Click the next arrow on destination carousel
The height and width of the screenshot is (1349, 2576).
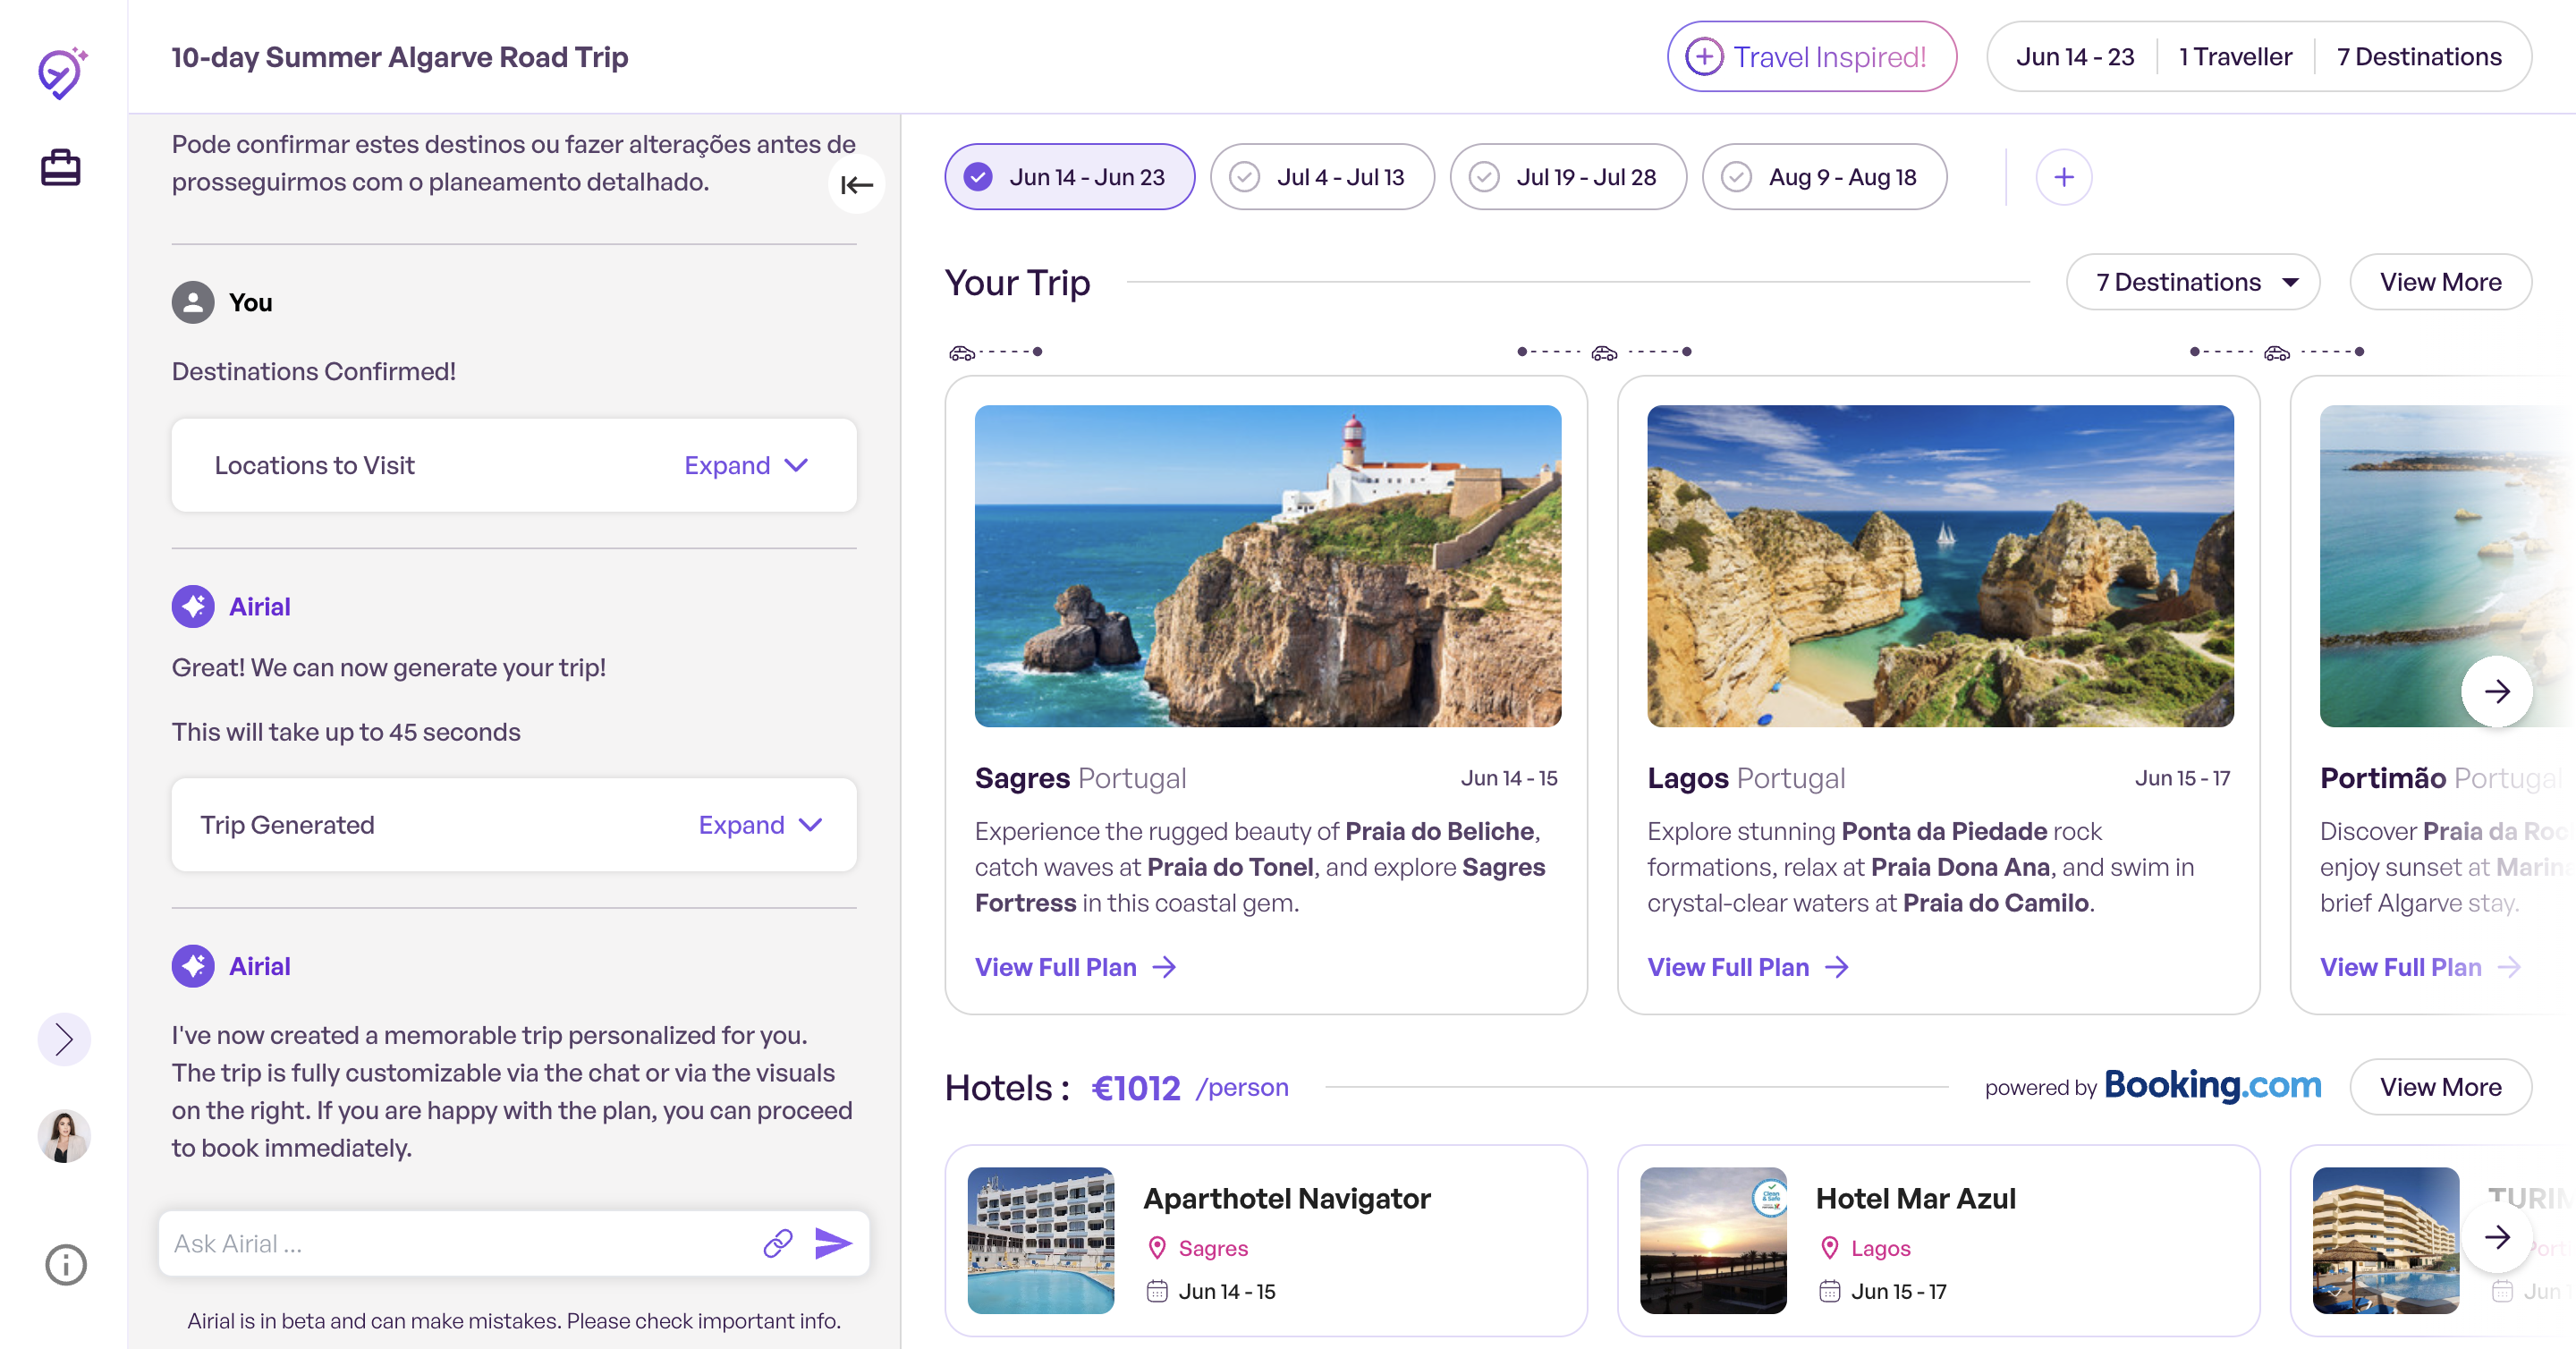pos(2497,691)
